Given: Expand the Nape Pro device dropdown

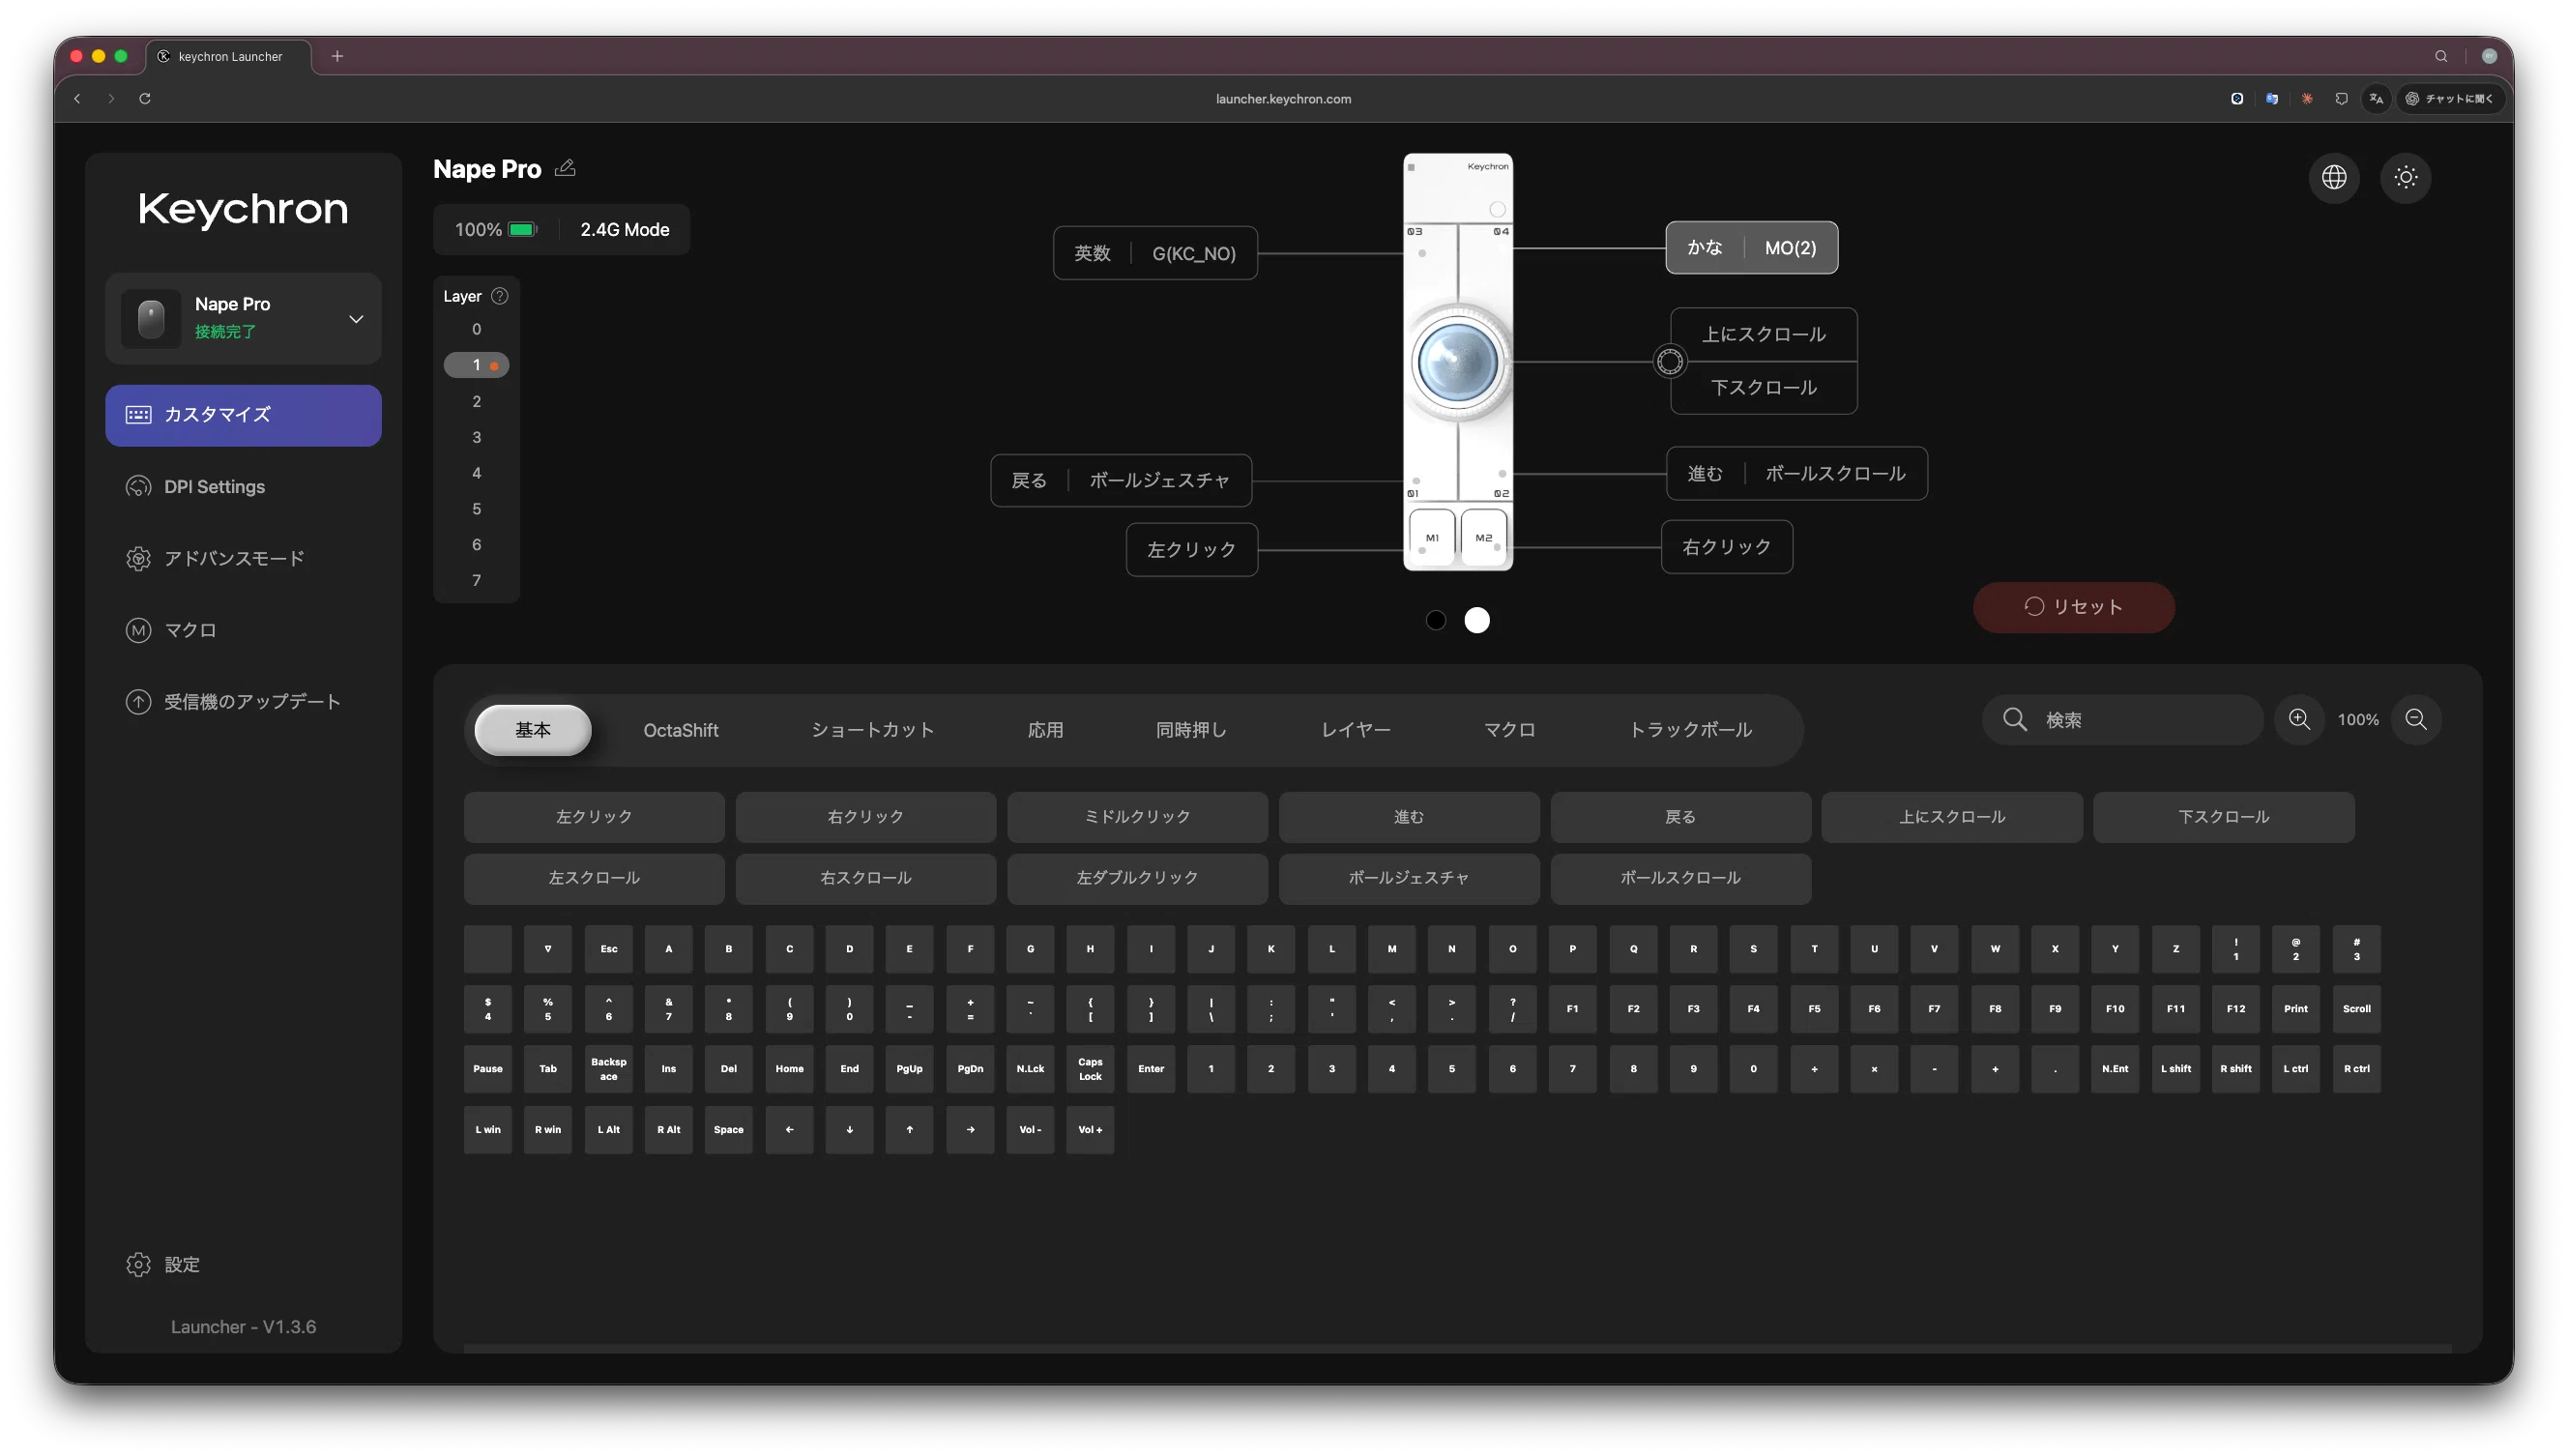Looking at the screenshot, I should [355, 319].
